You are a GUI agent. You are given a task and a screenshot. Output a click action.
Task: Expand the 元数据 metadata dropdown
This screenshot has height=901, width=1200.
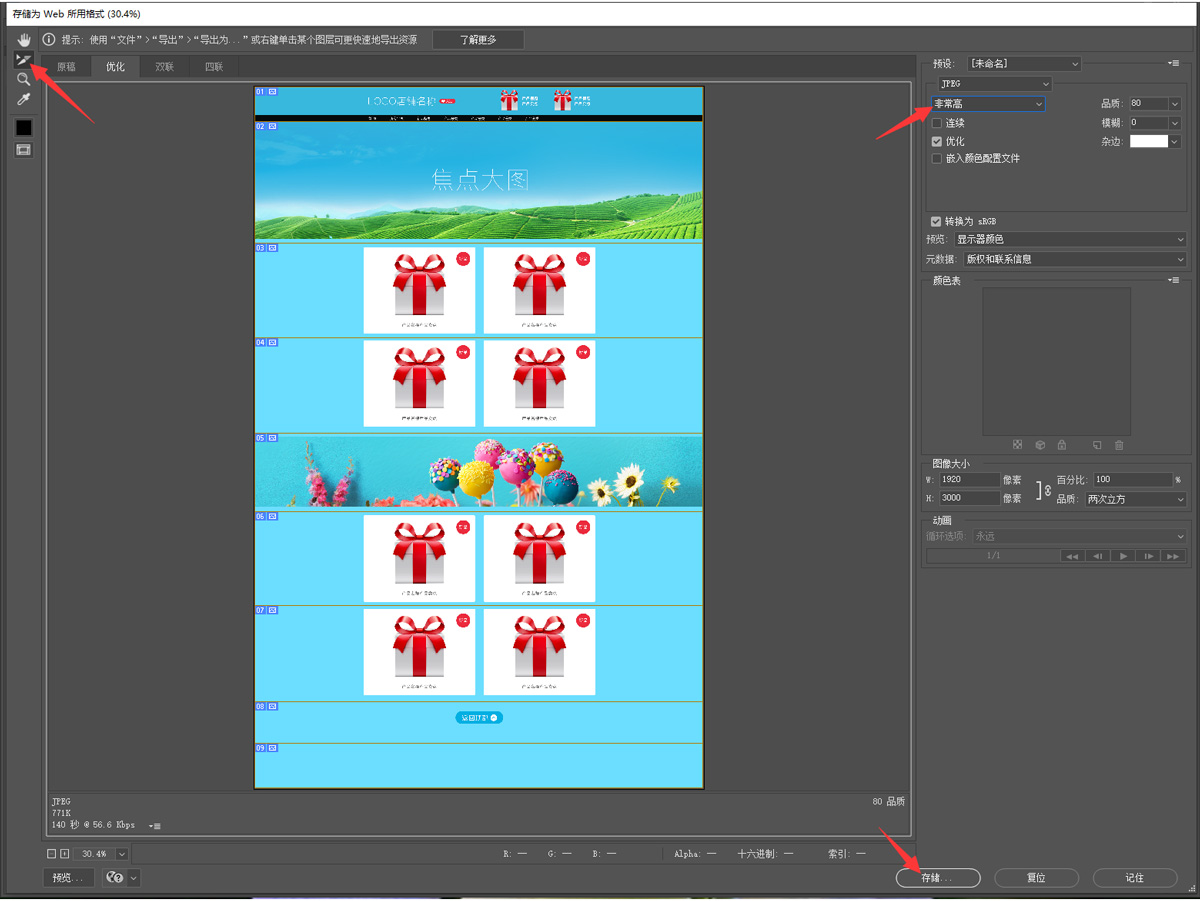point(1071,259)
